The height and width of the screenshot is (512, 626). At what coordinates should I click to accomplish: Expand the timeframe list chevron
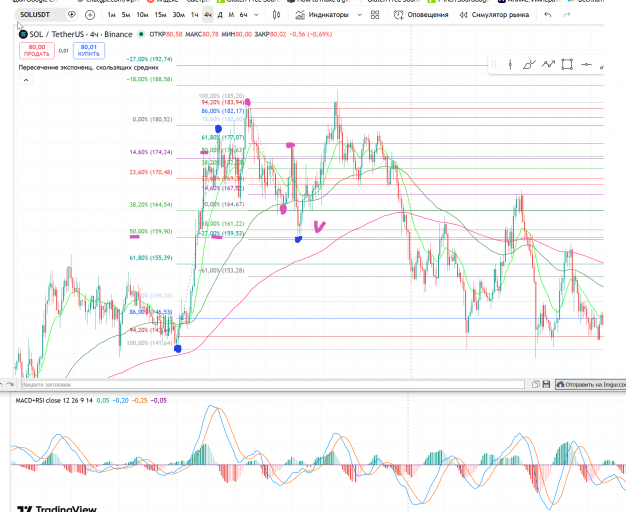click(x=256, y=15)
